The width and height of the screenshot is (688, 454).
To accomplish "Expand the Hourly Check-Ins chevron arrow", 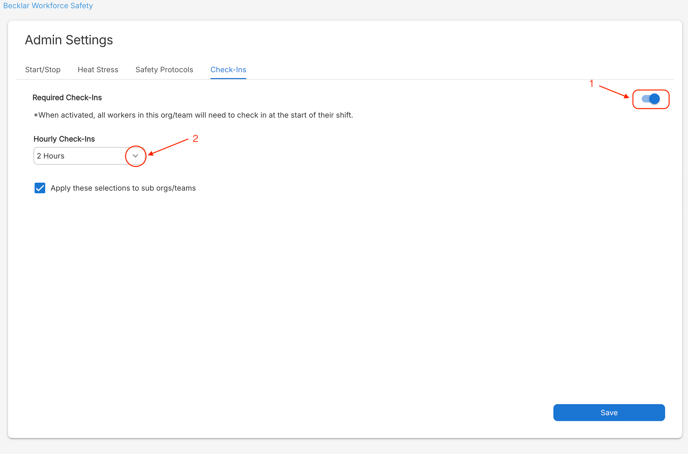I will pos(135,156).
